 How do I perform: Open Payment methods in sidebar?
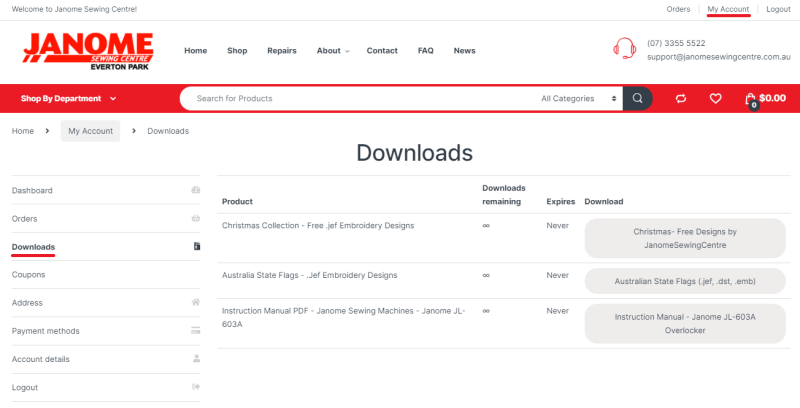coord(45,331)
